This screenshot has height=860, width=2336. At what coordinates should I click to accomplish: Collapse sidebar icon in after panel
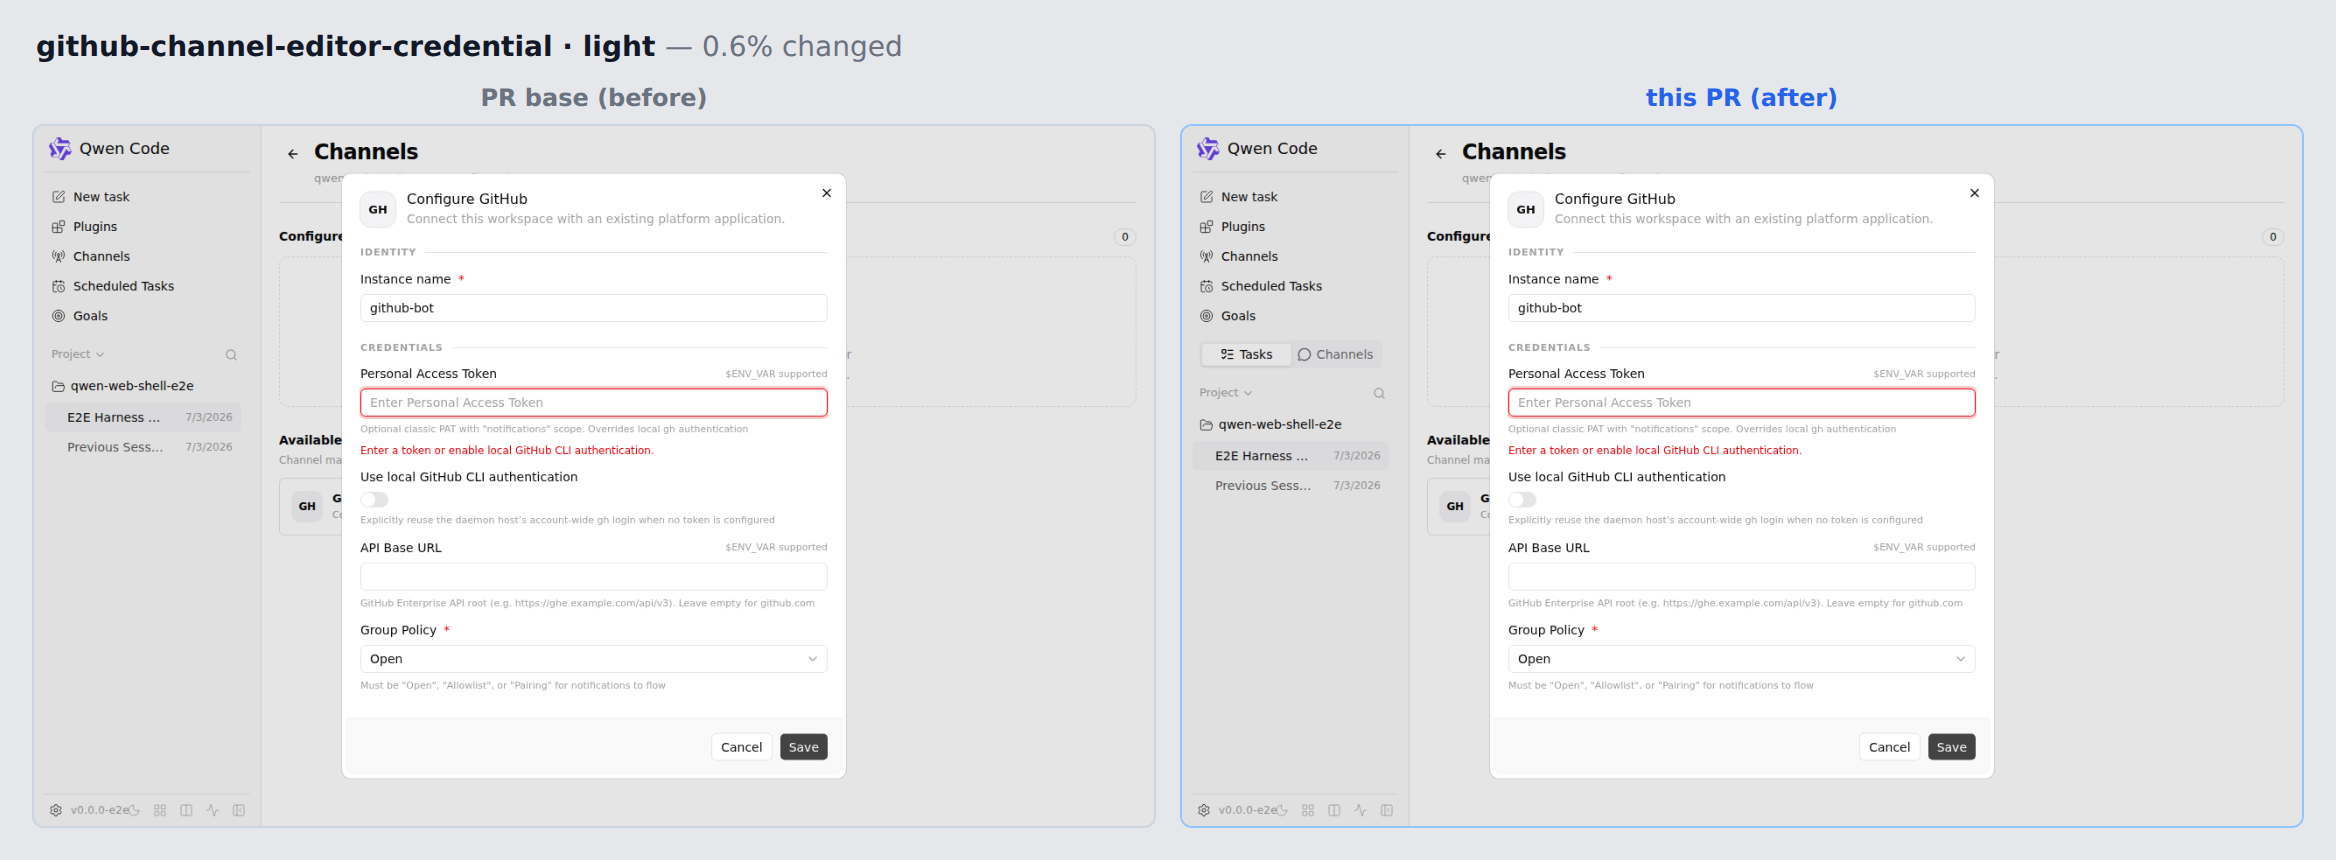[1387, 810]
